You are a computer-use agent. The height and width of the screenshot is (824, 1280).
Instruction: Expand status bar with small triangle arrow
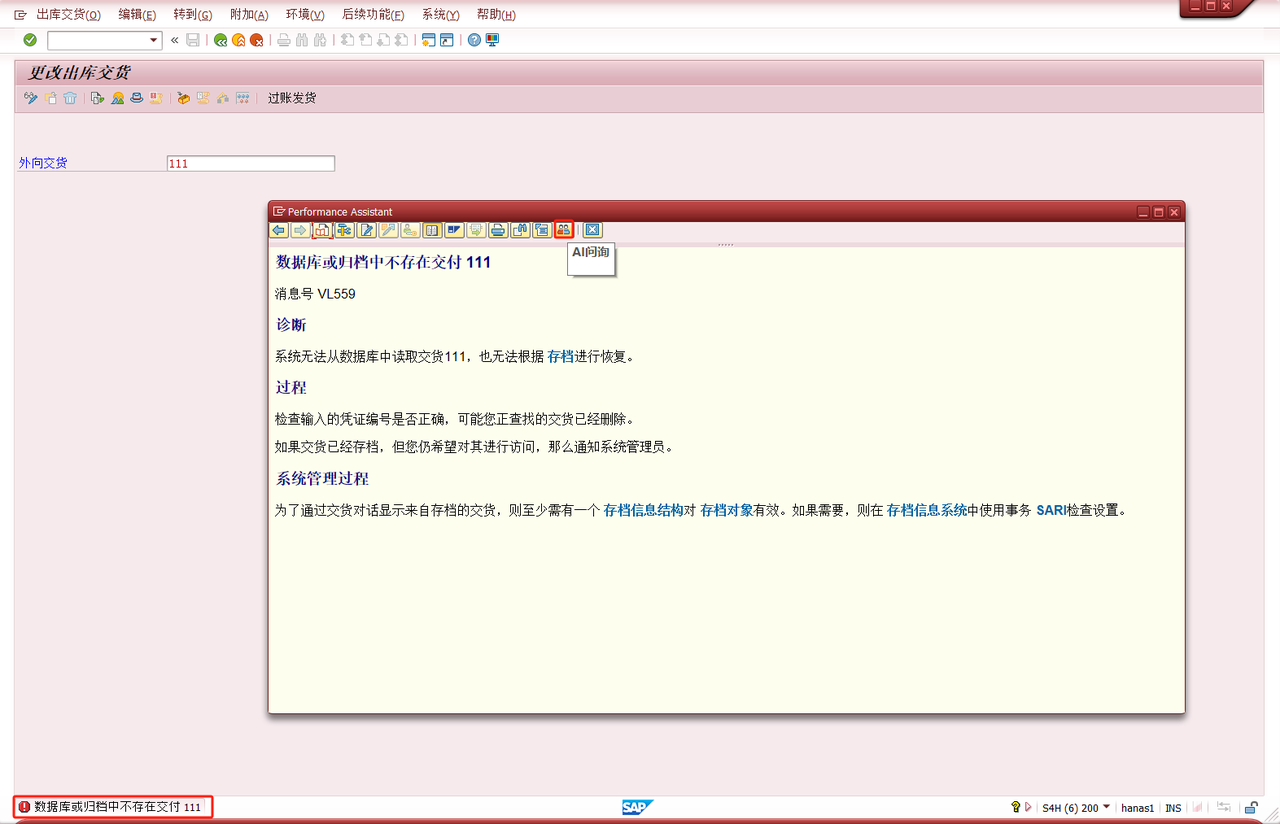(x=1028, y=807)
